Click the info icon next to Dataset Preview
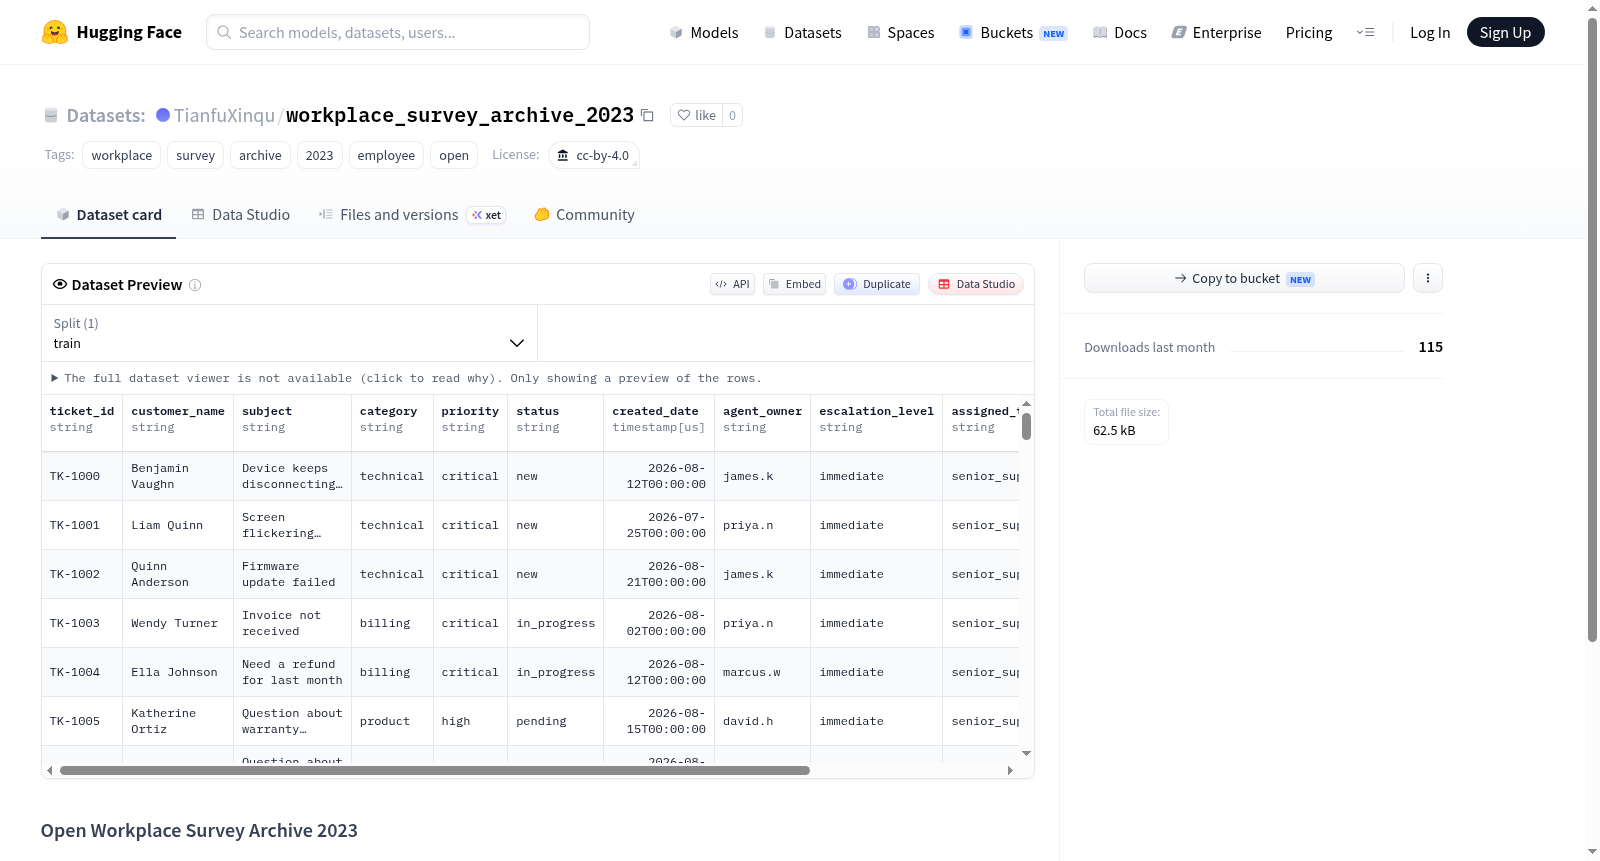This screenshot has width=1600, height=861. [195, 285]
